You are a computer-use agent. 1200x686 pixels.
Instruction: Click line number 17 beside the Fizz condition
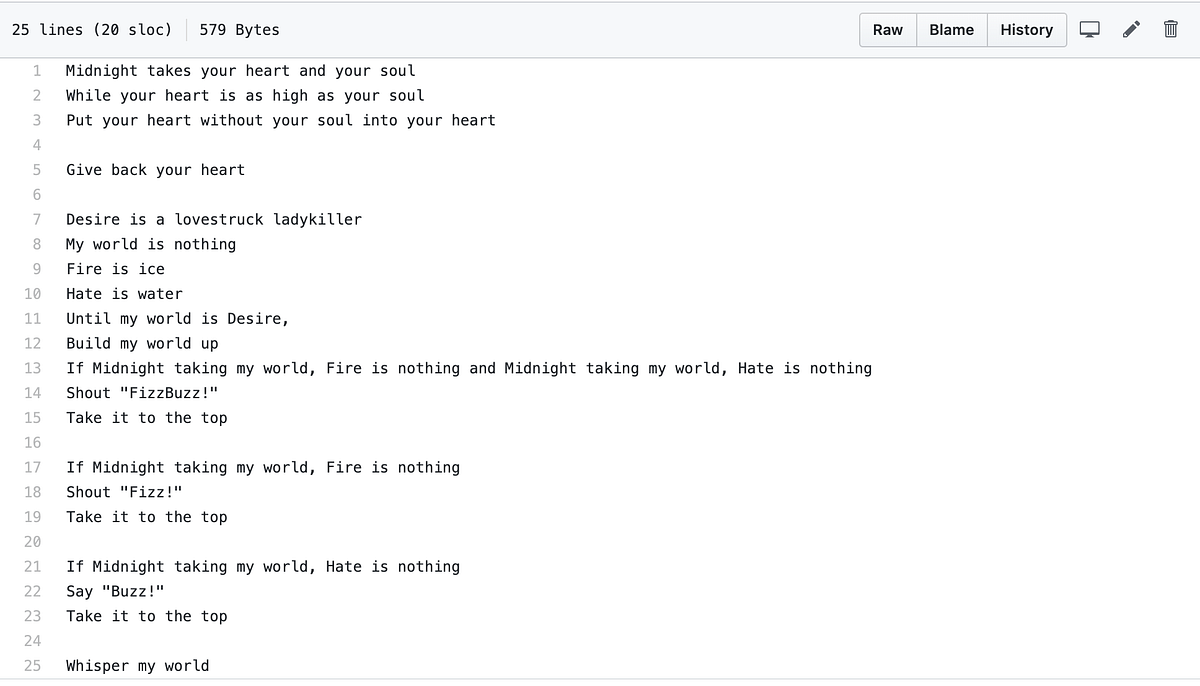coord(32,467)
